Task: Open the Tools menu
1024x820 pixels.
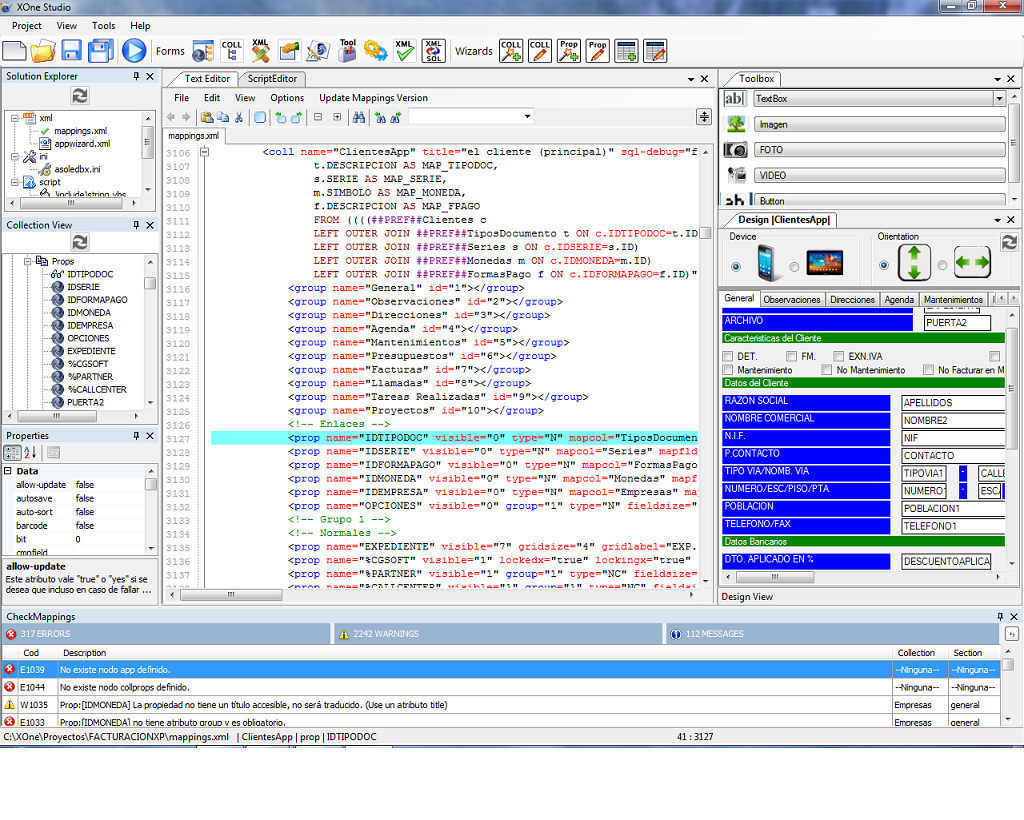Action: [103, 25]
